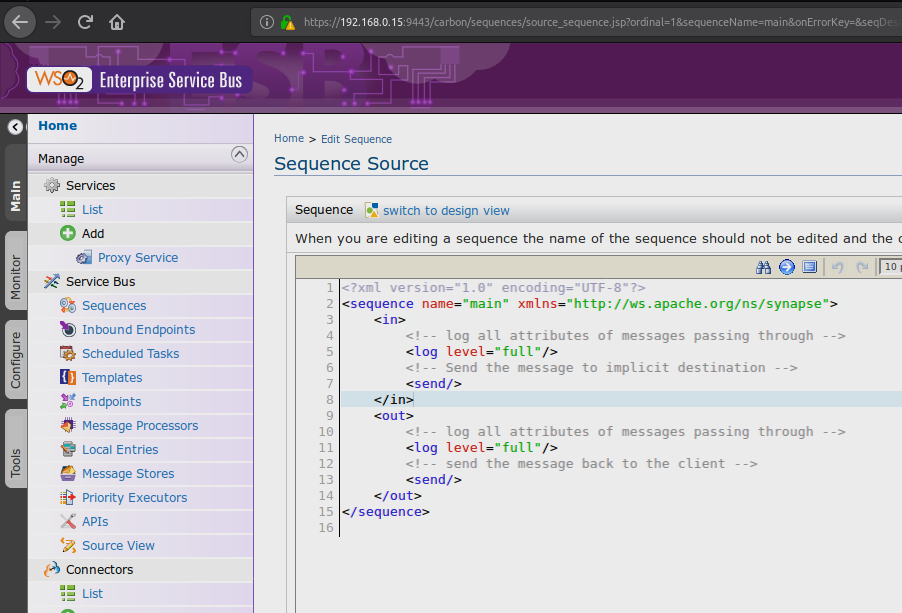Click the blue go-to-line arrow icon
The height and width of the screenshot is (613, 902).
[787, 267]
